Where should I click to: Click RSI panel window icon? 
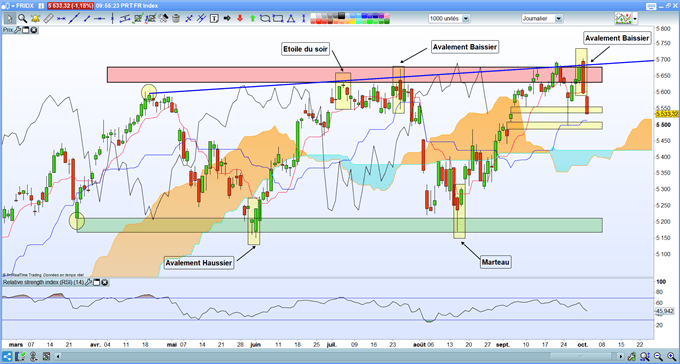[97, 282]
